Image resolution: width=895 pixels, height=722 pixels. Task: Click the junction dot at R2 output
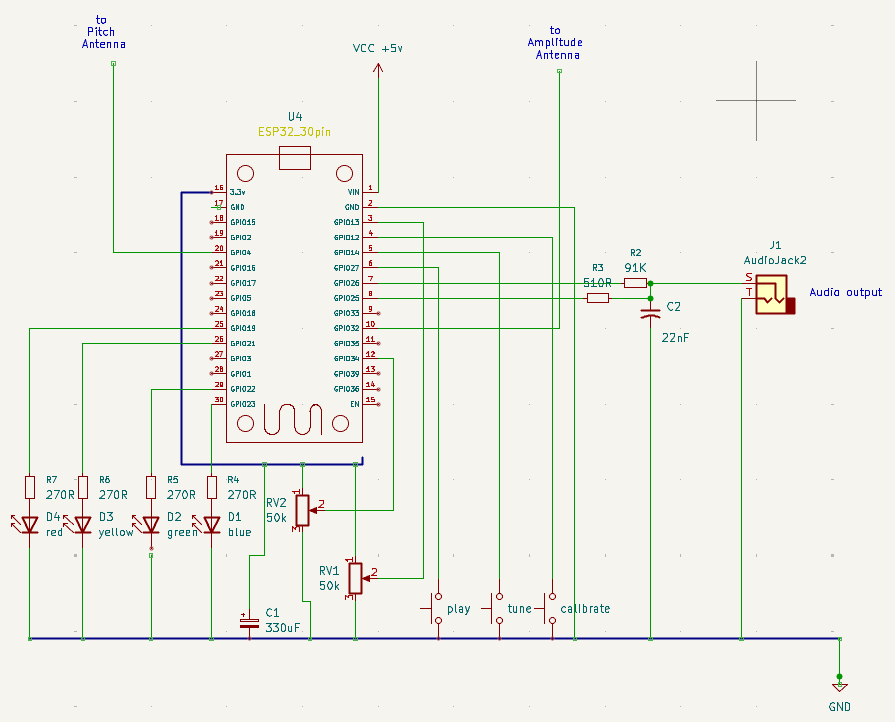click(650, 283)
